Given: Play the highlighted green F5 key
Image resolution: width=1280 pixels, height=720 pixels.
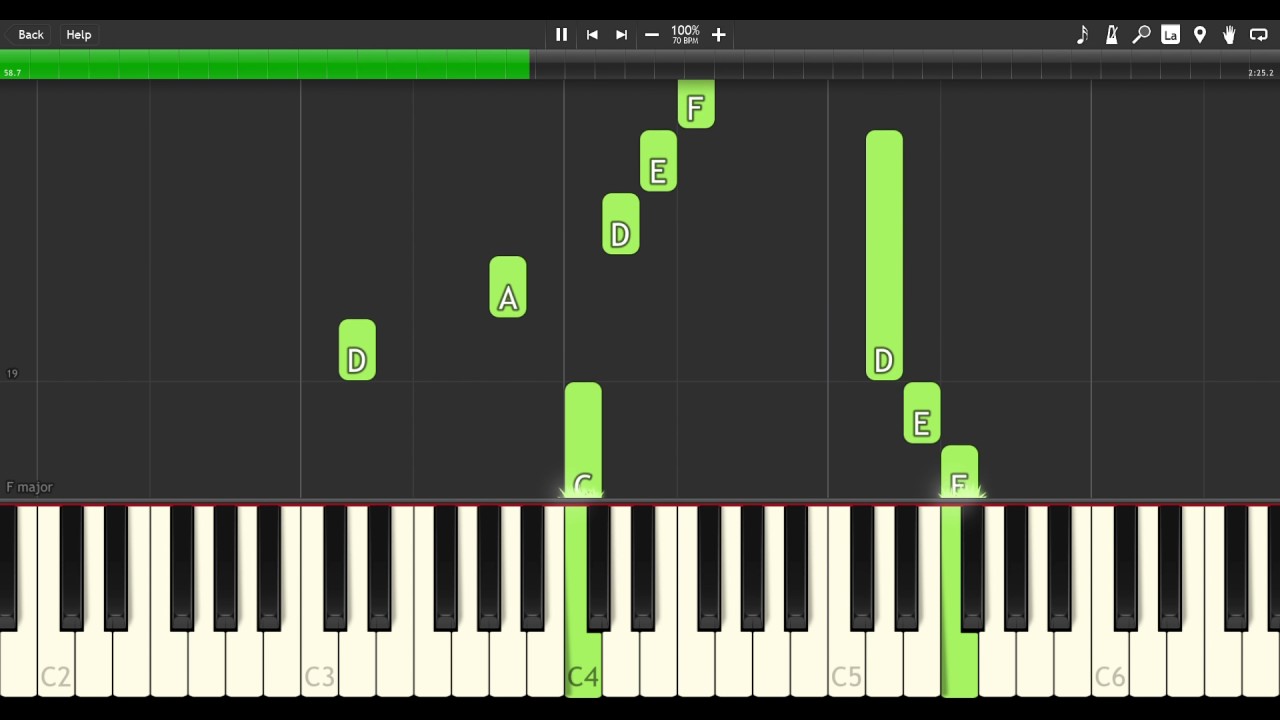Looking at the screenshot, I should [959, 665].
